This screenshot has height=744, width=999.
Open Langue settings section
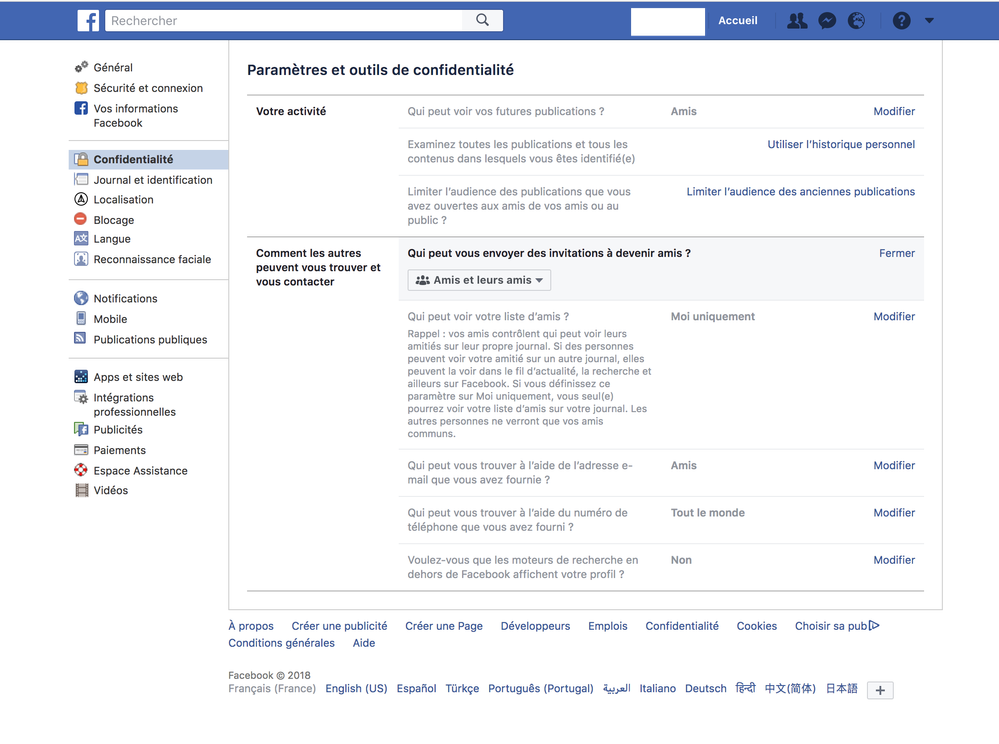click(111, 239)
